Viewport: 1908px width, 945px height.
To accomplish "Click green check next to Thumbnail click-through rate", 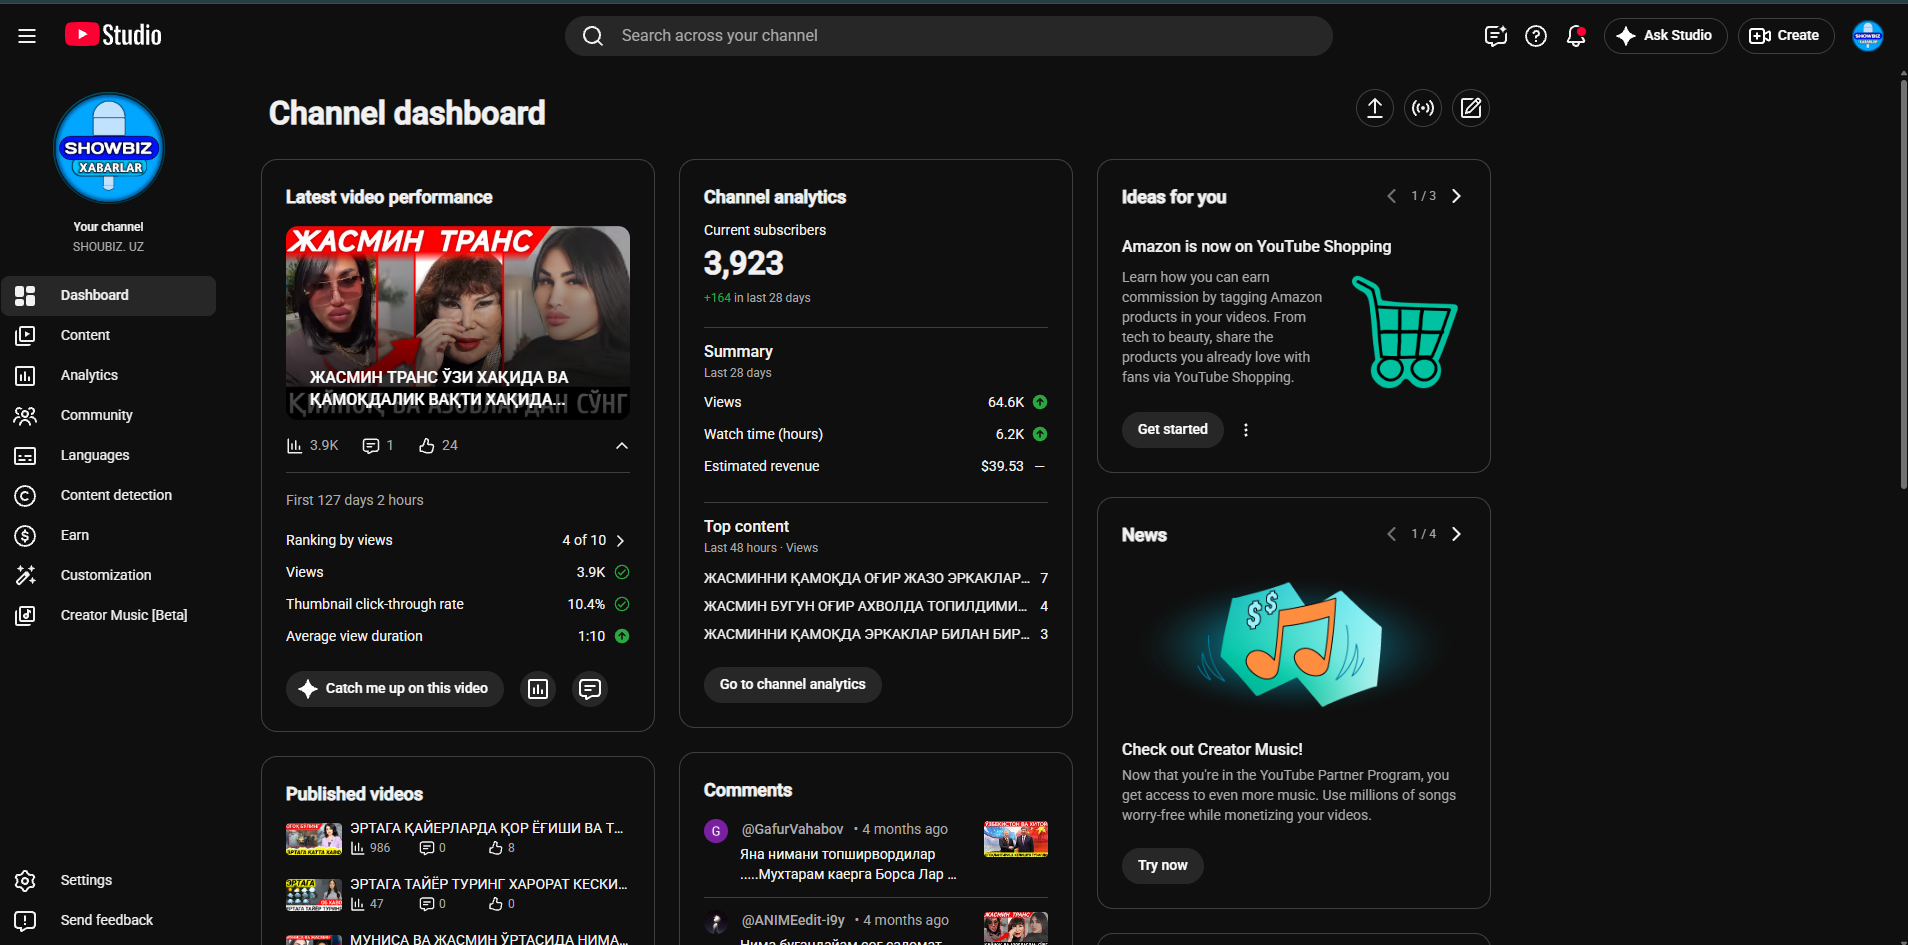I will 622,604.
